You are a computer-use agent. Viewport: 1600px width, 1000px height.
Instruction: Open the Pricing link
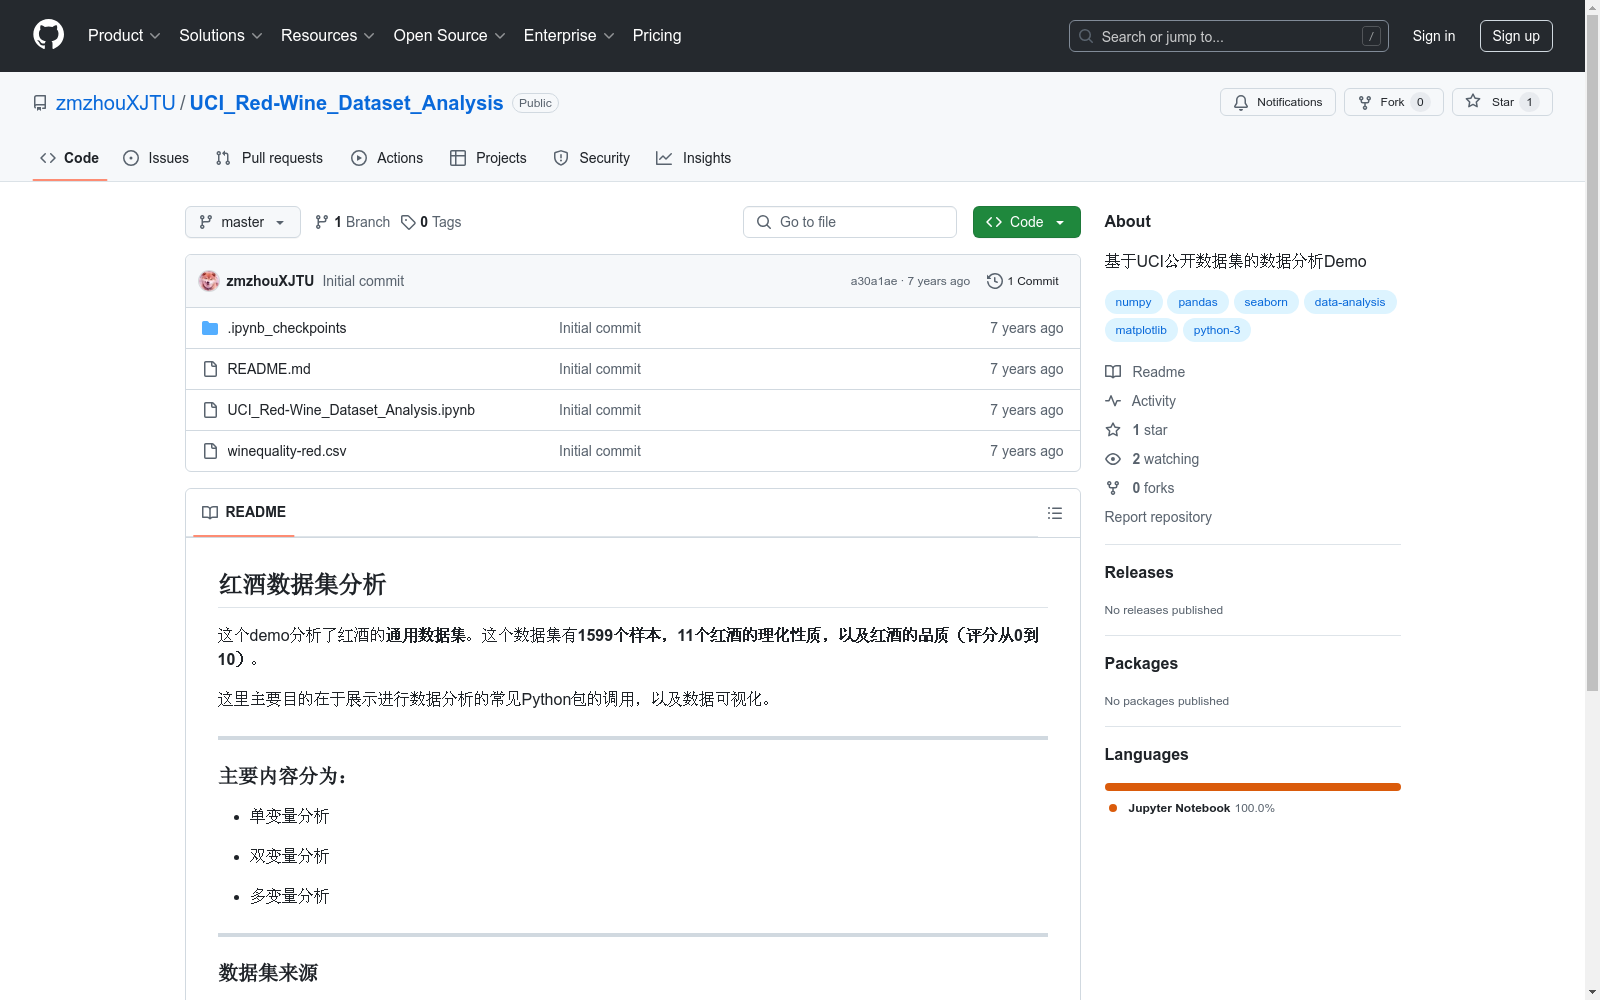pos(657,35)
